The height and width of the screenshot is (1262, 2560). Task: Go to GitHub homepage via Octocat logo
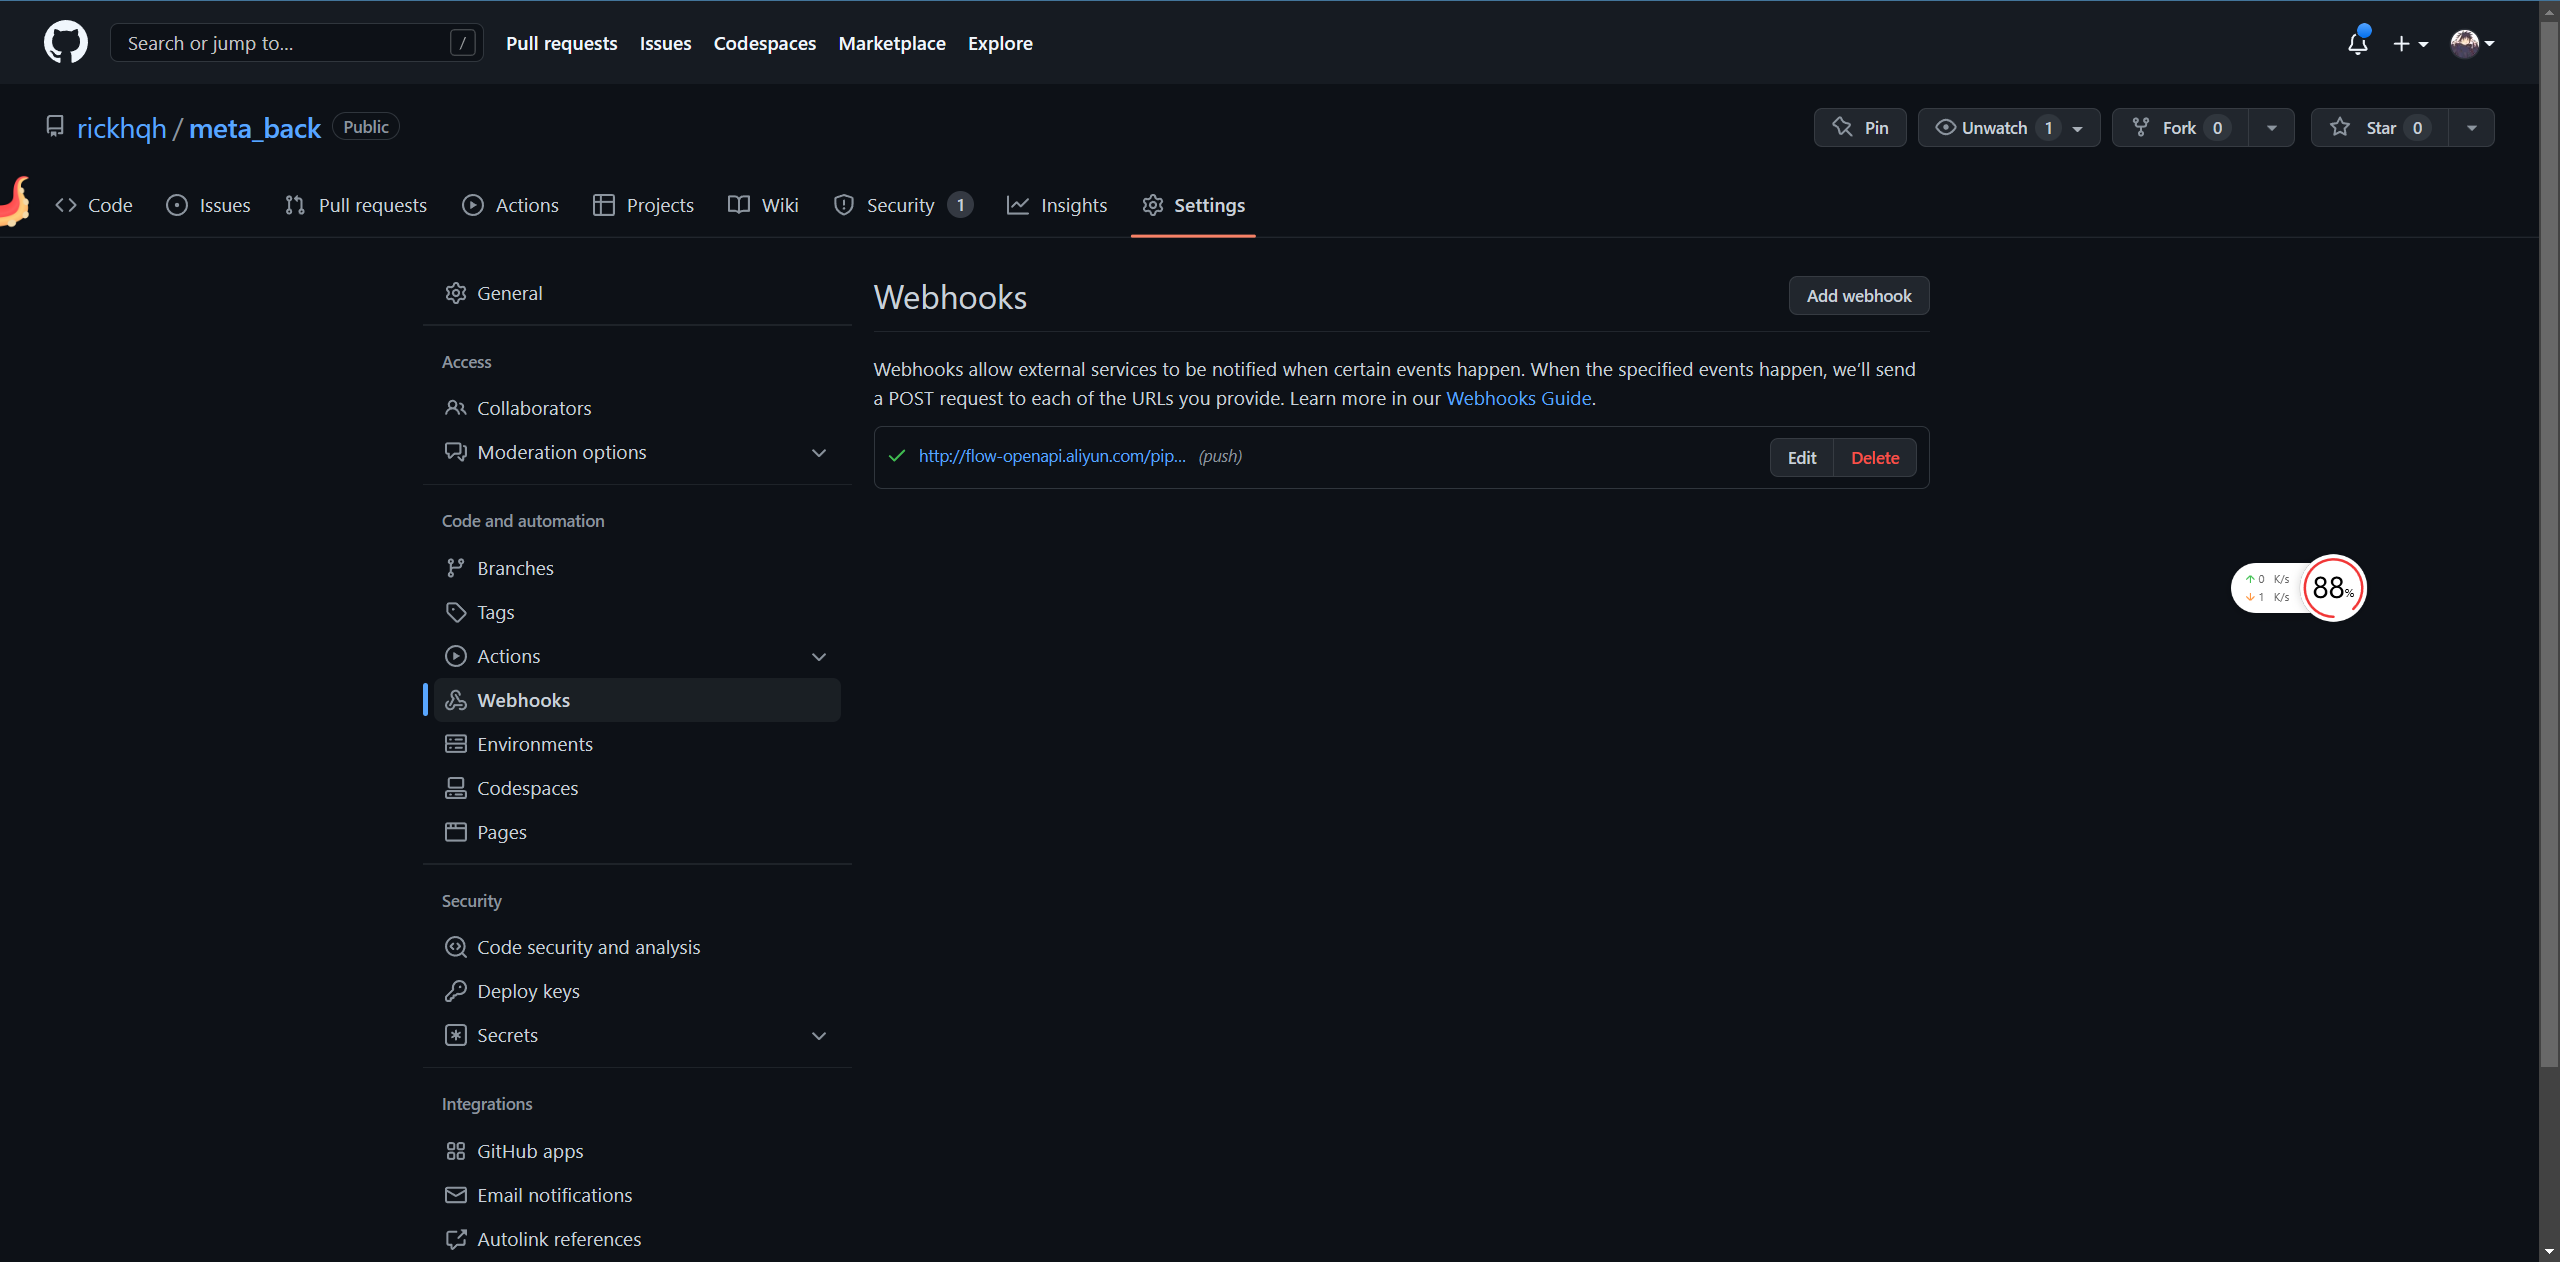tap(66, 43)
